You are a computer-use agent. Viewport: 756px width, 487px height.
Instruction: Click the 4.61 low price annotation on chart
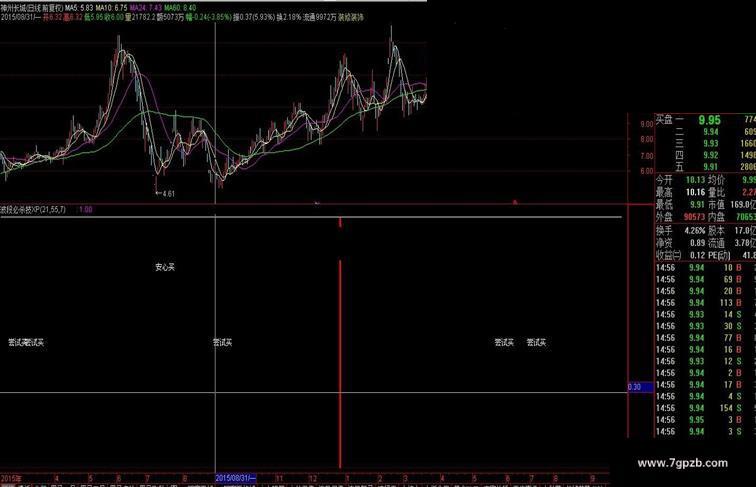[x=168, y=194]
